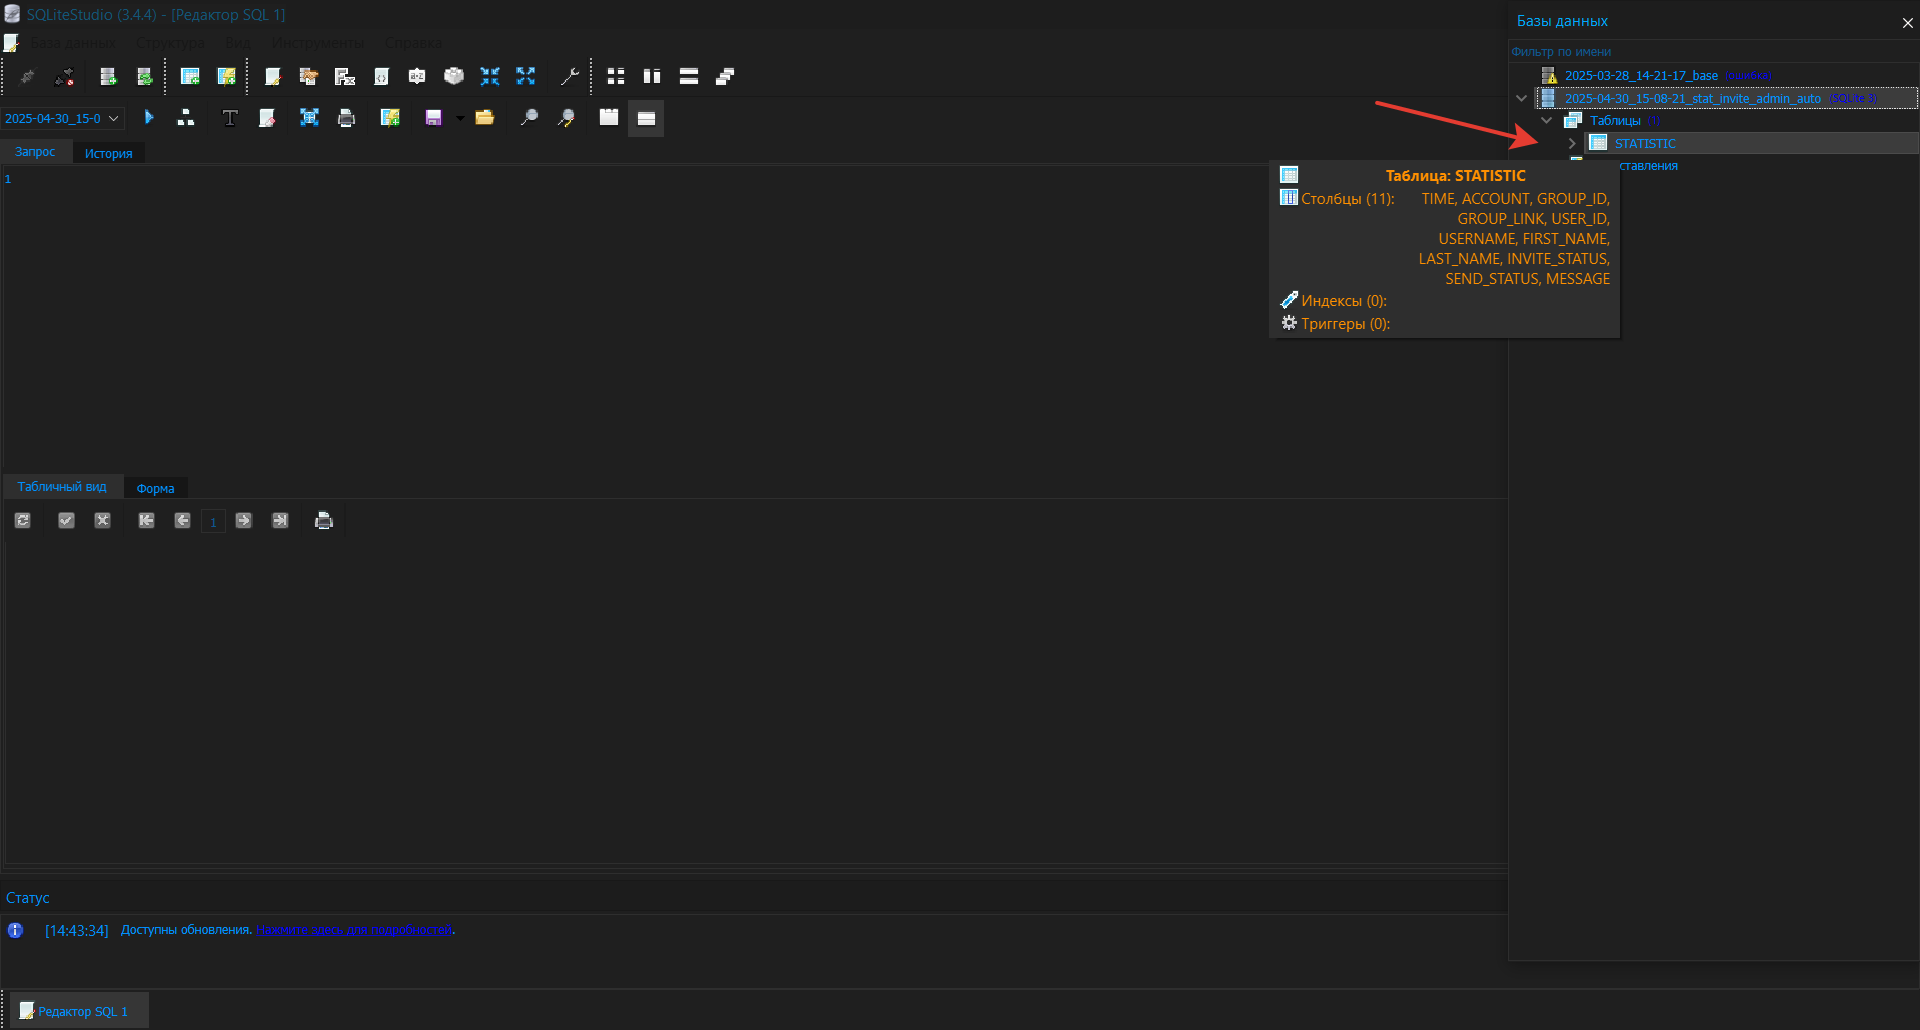
Task: Open SQL file with folder icon
Action: pyautogui.click(x=485, y=118)
